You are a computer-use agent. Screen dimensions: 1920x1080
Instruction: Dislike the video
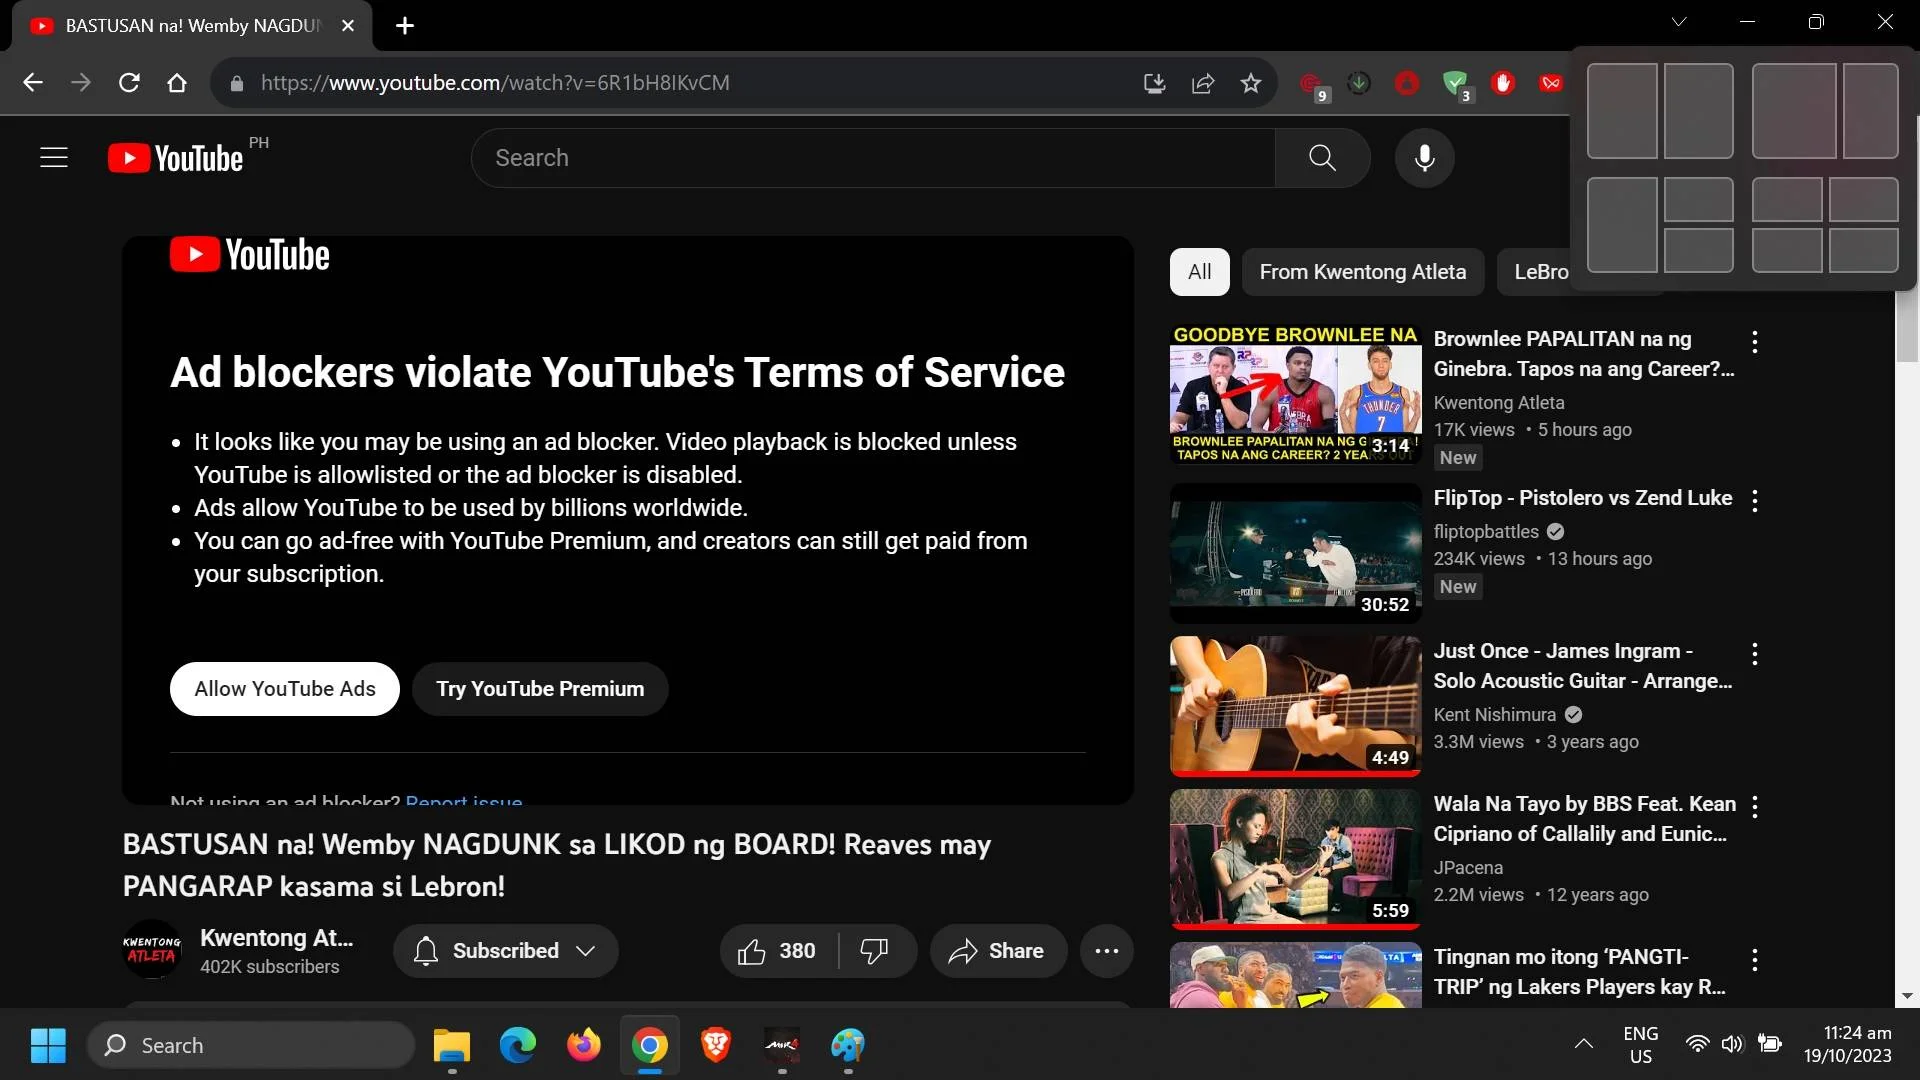click(x=875, y=951)
